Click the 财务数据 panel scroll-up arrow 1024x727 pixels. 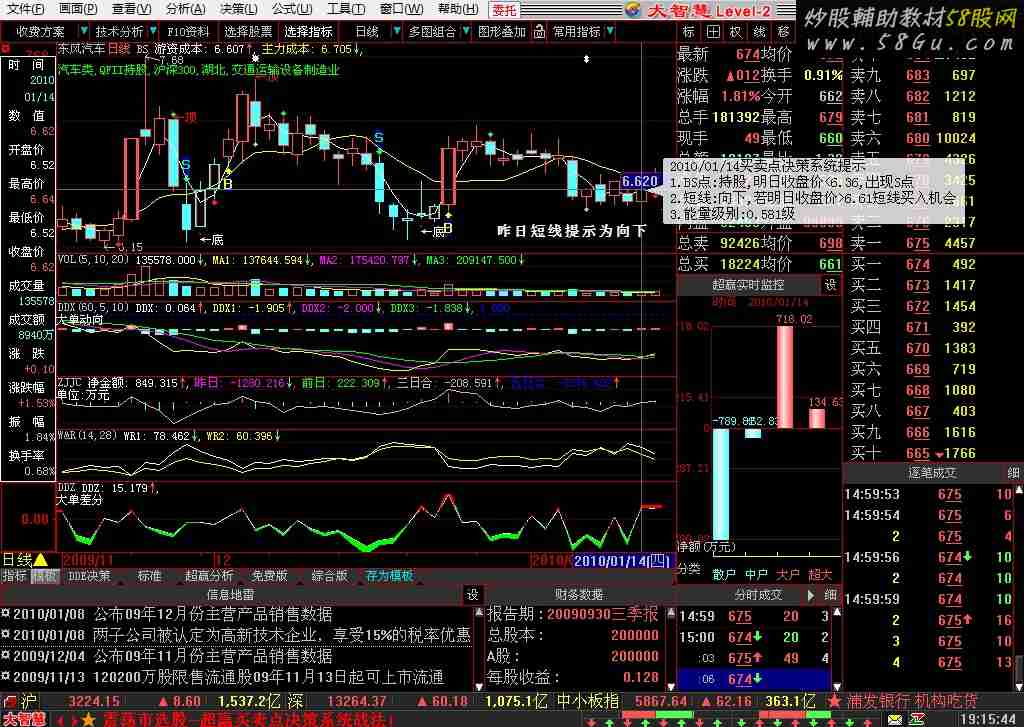click(x=671, y=613)
